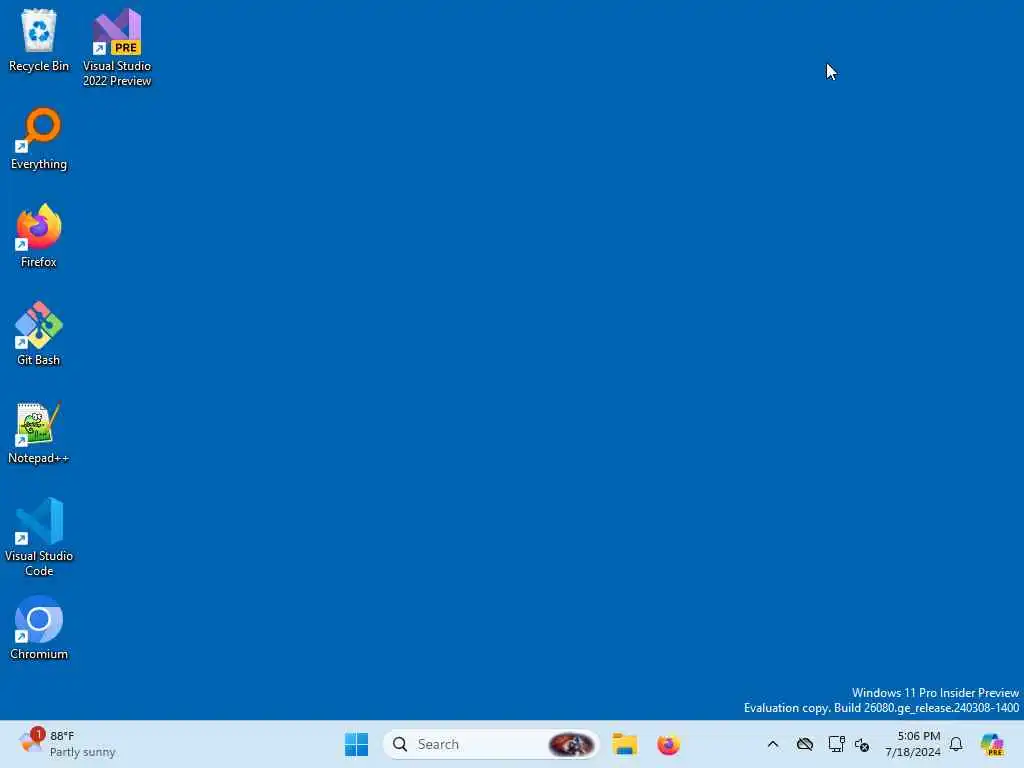Select the Notepad++ desktop shortcut
This screenshot has width=1024, height=768.
point(39,433)
